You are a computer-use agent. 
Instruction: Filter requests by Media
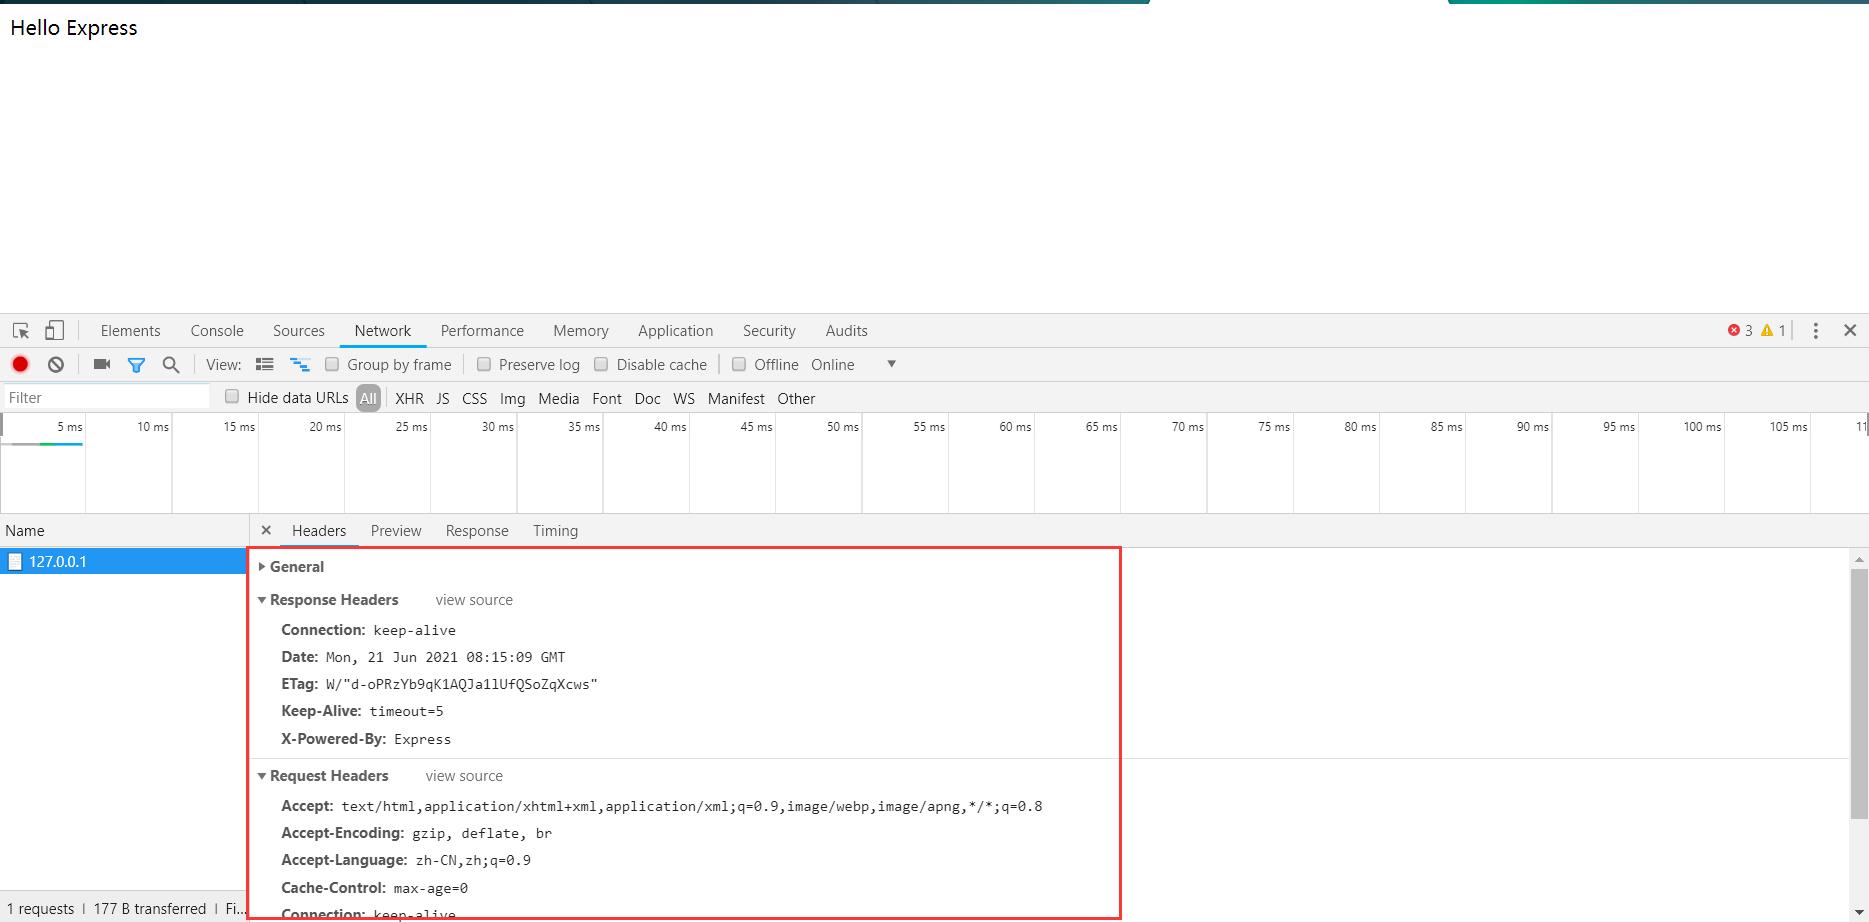click(x=559, y=398)
